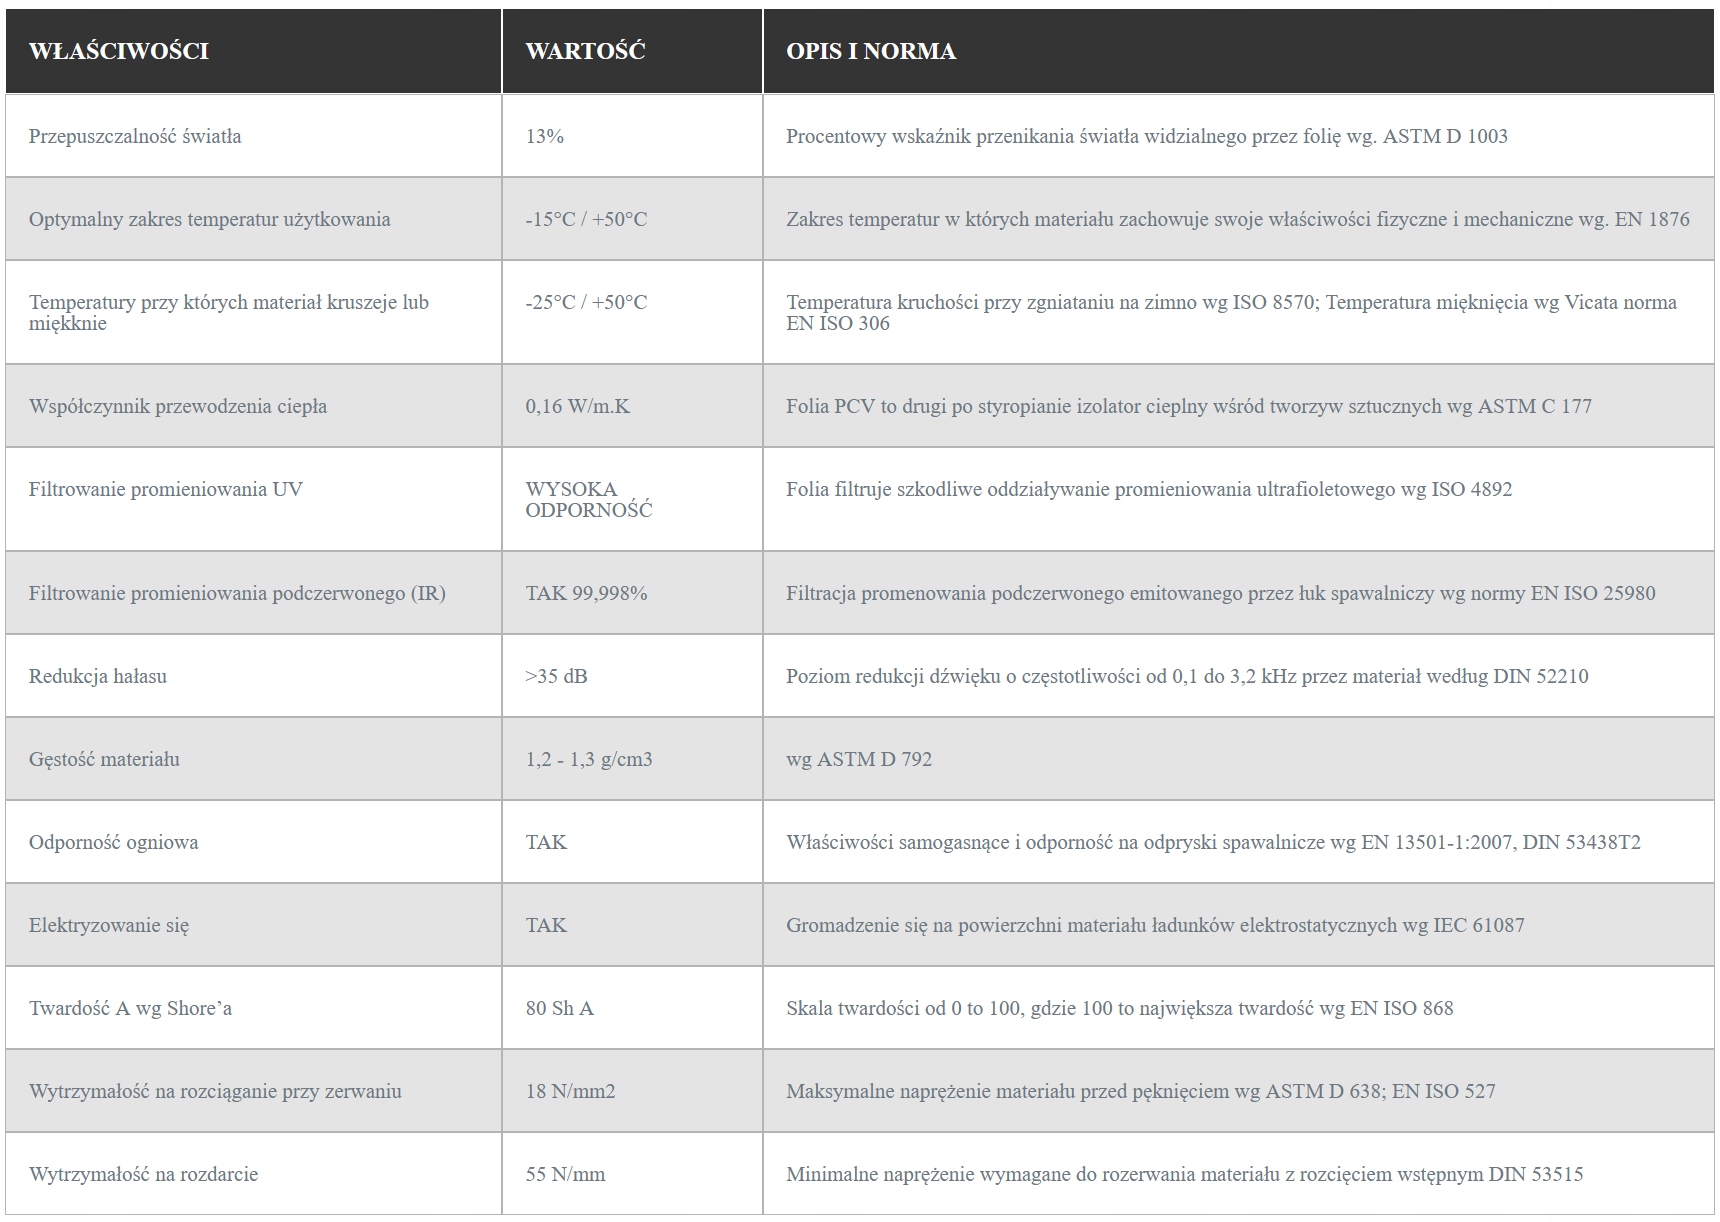
Task: Select the Filtrowanie promieniowania UV label
Action: pyautogui.click(x=165, y=489)
